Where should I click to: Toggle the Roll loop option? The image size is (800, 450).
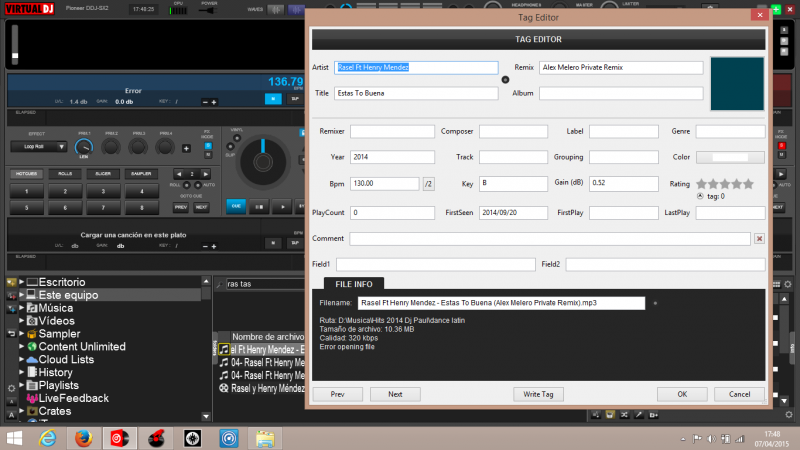click(x=187, y=185)
